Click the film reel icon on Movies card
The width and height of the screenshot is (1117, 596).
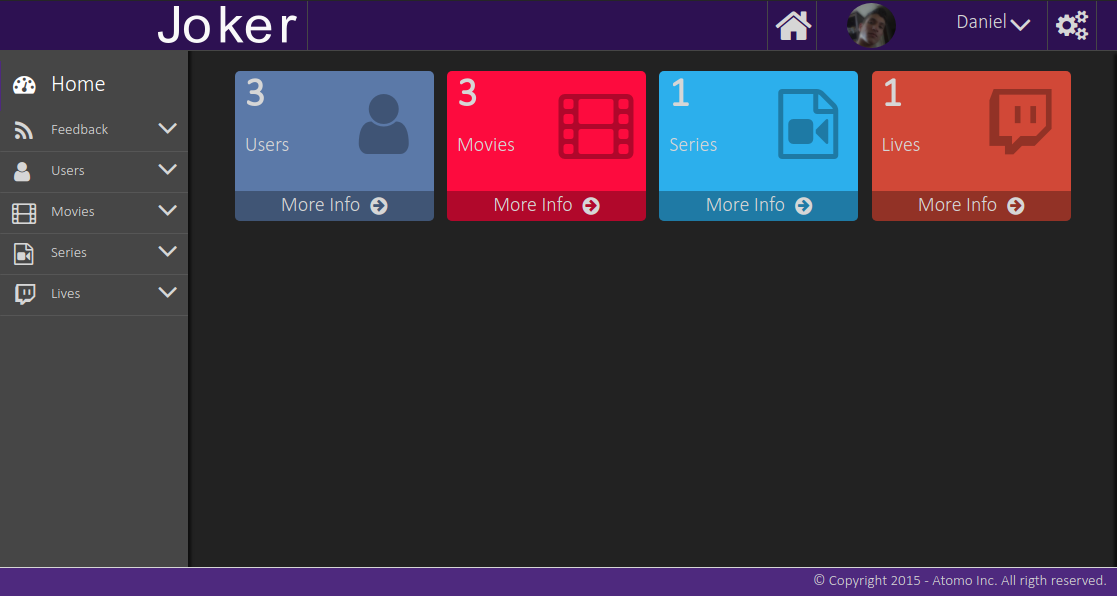596,126
